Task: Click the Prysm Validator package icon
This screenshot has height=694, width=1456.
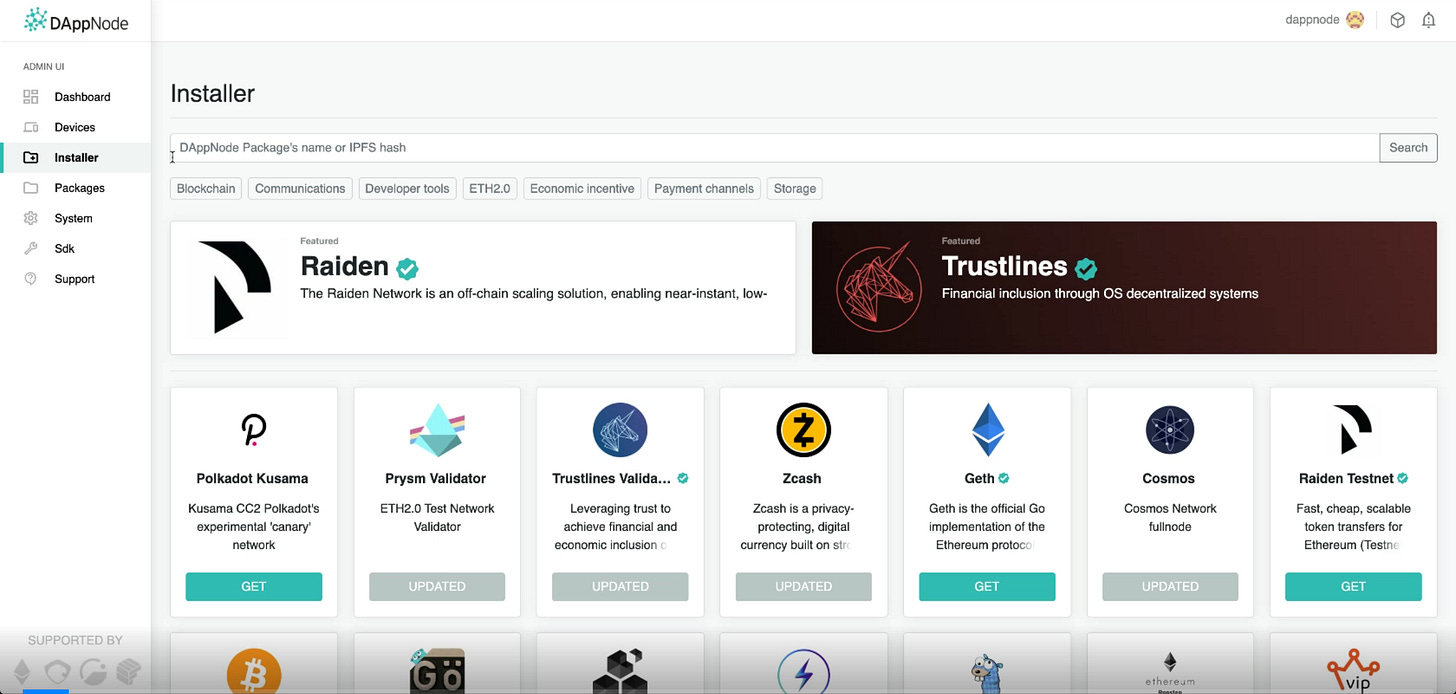Action: (437, 430)
